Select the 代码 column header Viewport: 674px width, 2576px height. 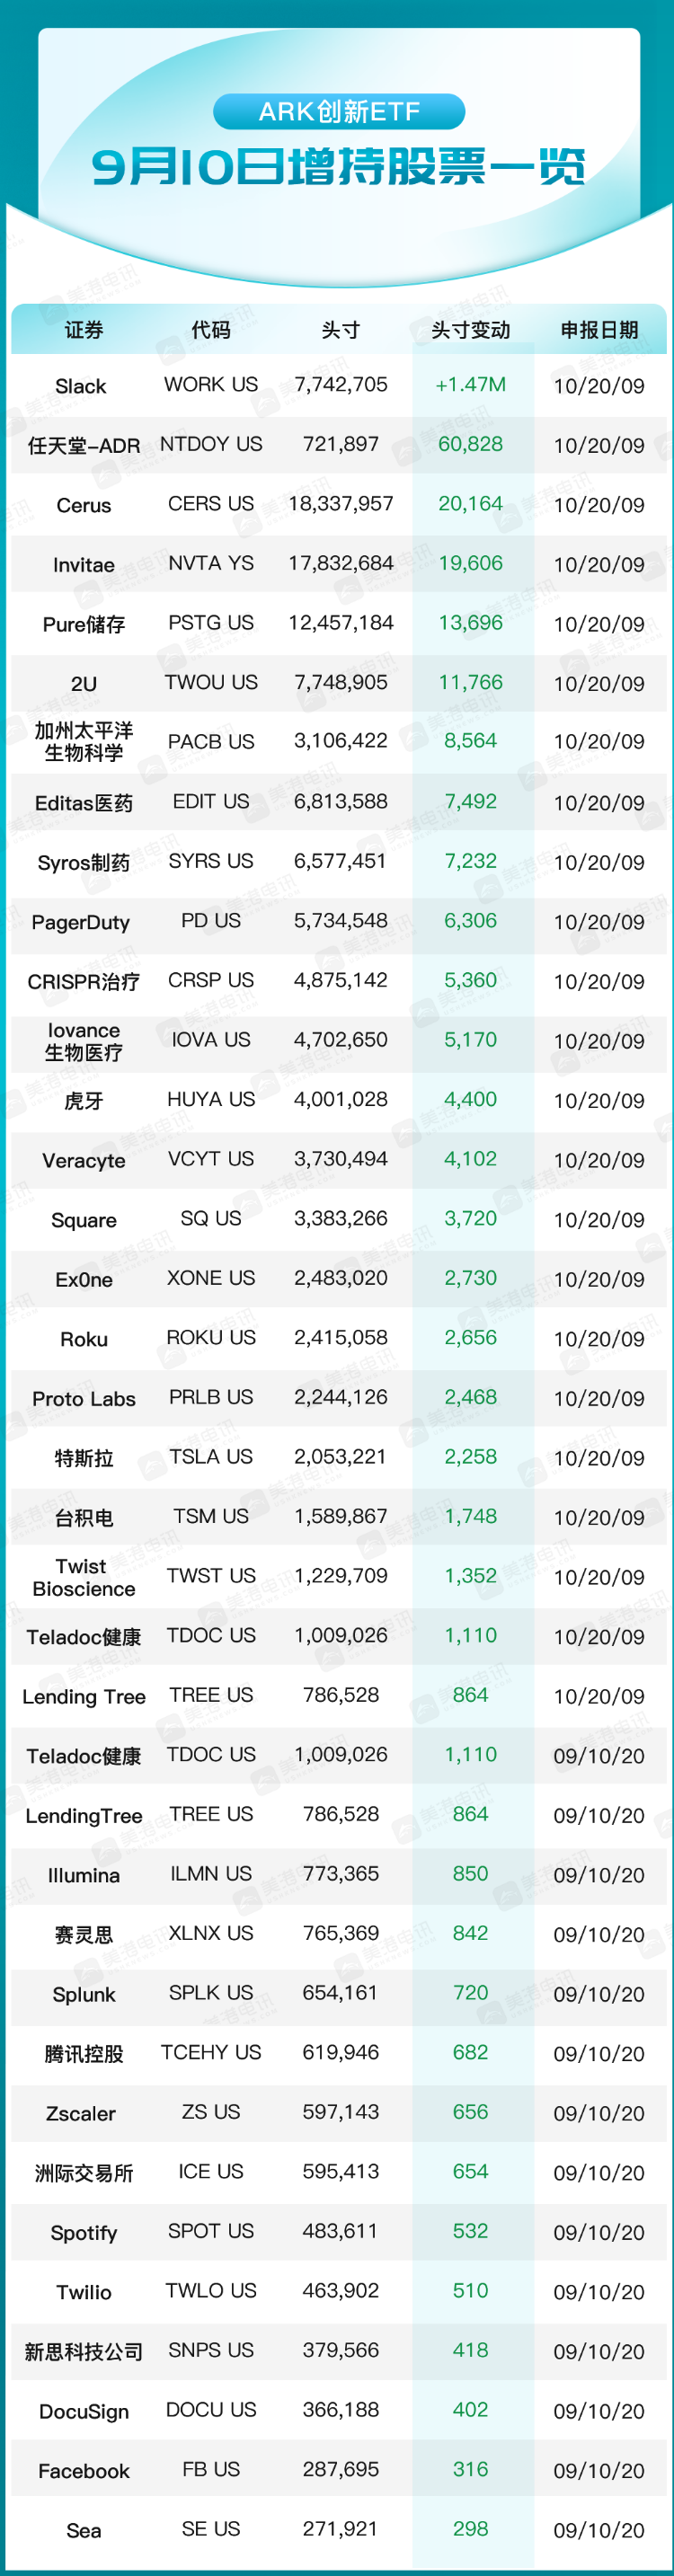(x=211, y=330)
